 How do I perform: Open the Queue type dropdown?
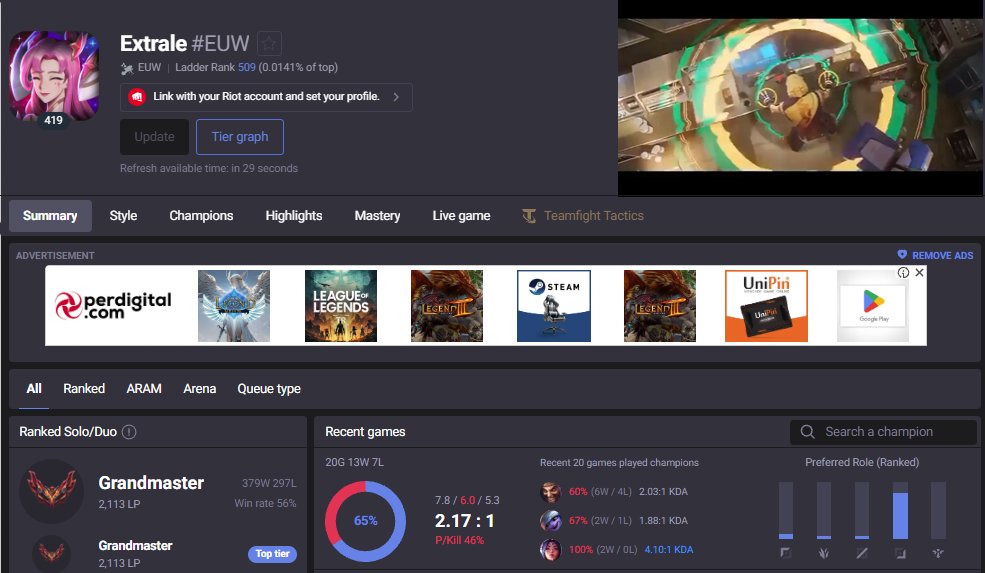point(269,389)
